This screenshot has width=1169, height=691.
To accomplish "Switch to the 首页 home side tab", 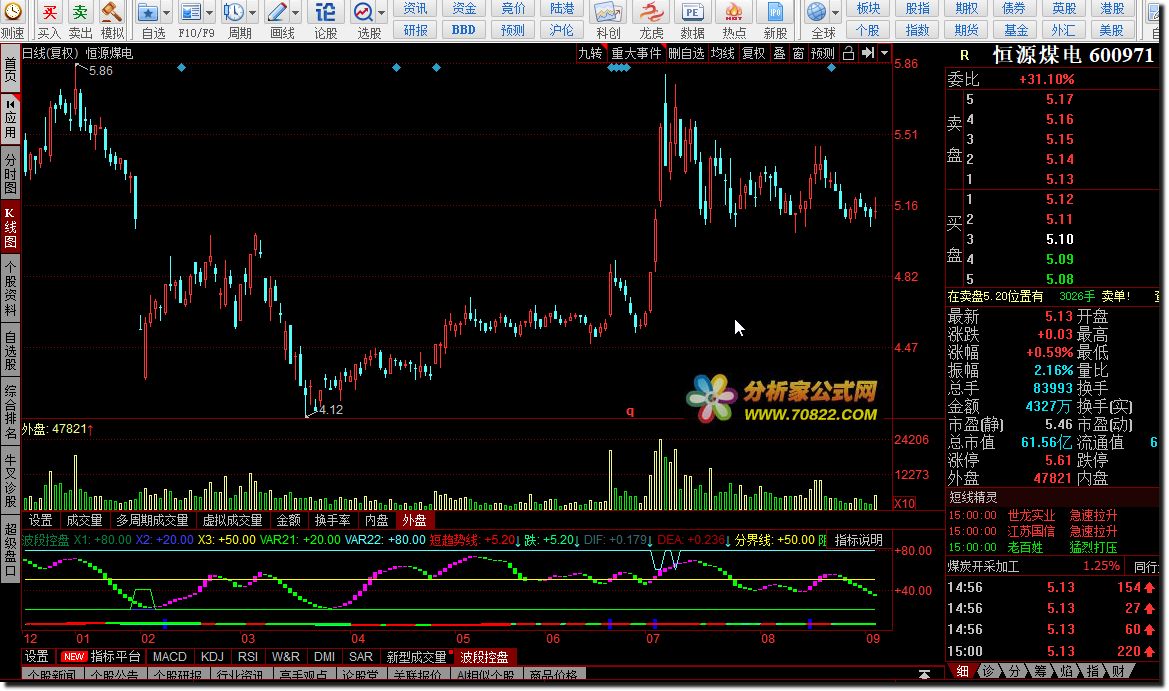I will (x=10, y=70).
